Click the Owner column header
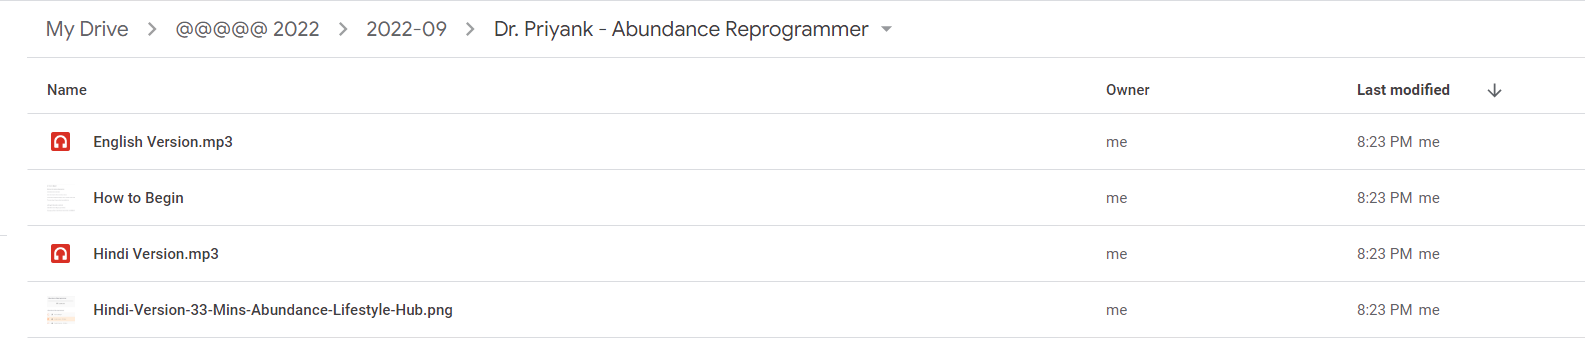 coord(1128,90)
